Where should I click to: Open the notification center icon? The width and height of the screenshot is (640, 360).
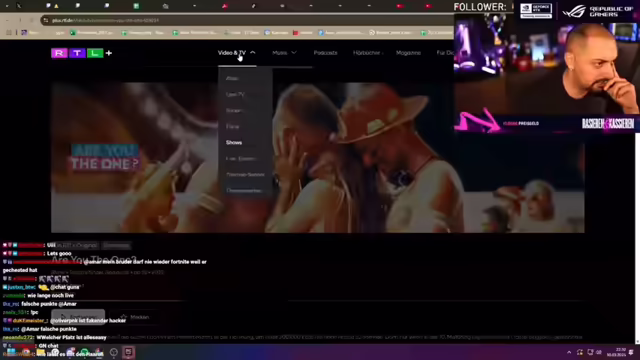tap(631, 352)
